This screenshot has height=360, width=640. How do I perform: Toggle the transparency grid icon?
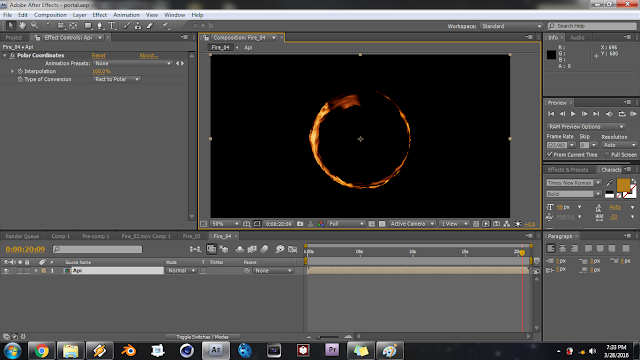click(x=382, y=224)
